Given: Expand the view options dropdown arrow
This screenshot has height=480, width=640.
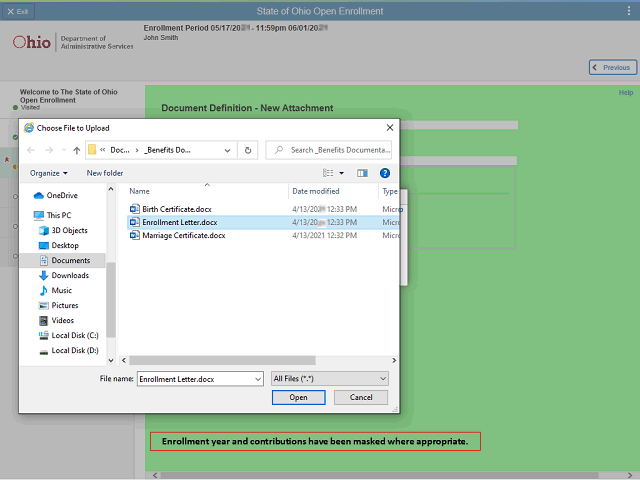Looking at the screenshot, I should click(x=342, y=173).
